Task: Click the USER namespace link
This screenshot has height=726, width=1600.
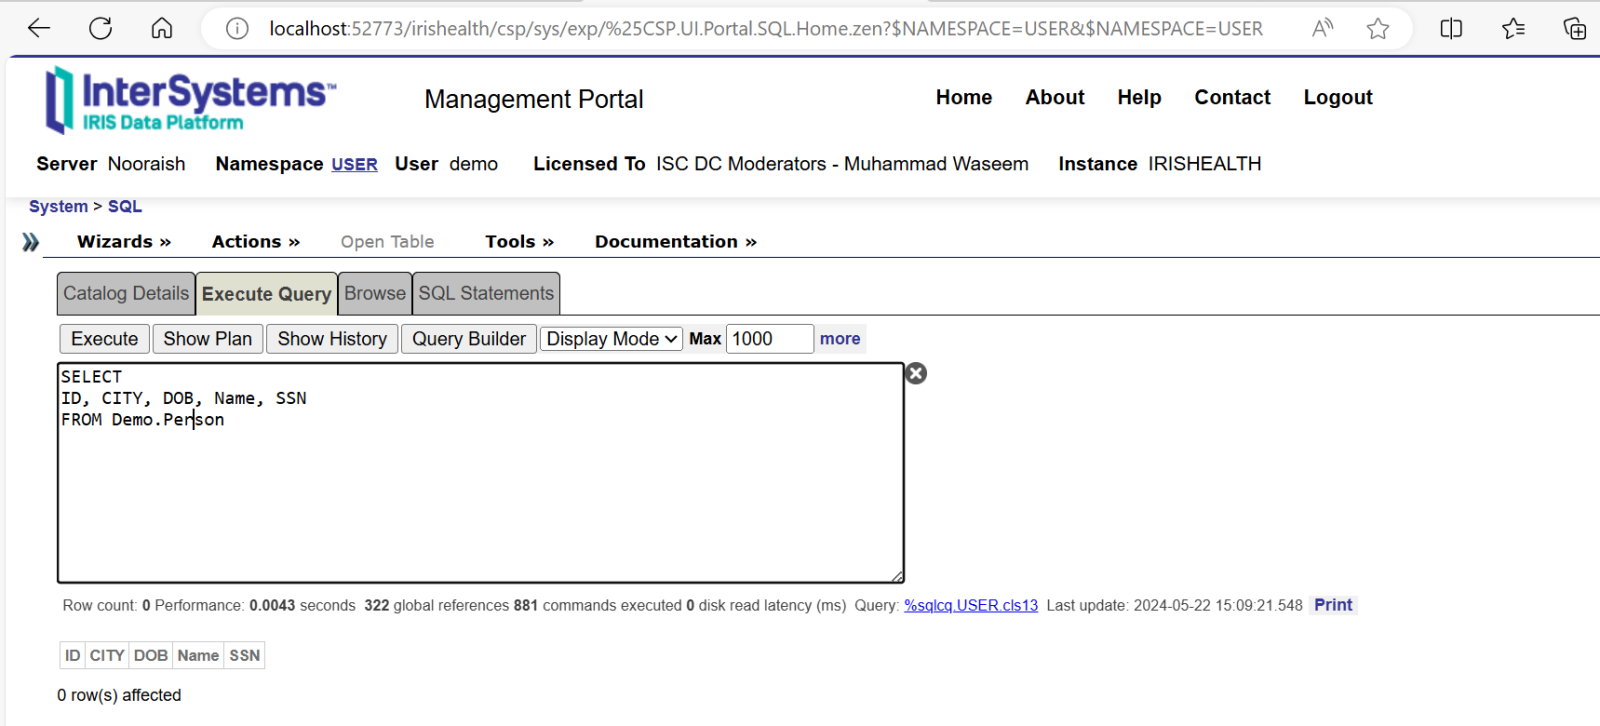Action: coord(354,165)
